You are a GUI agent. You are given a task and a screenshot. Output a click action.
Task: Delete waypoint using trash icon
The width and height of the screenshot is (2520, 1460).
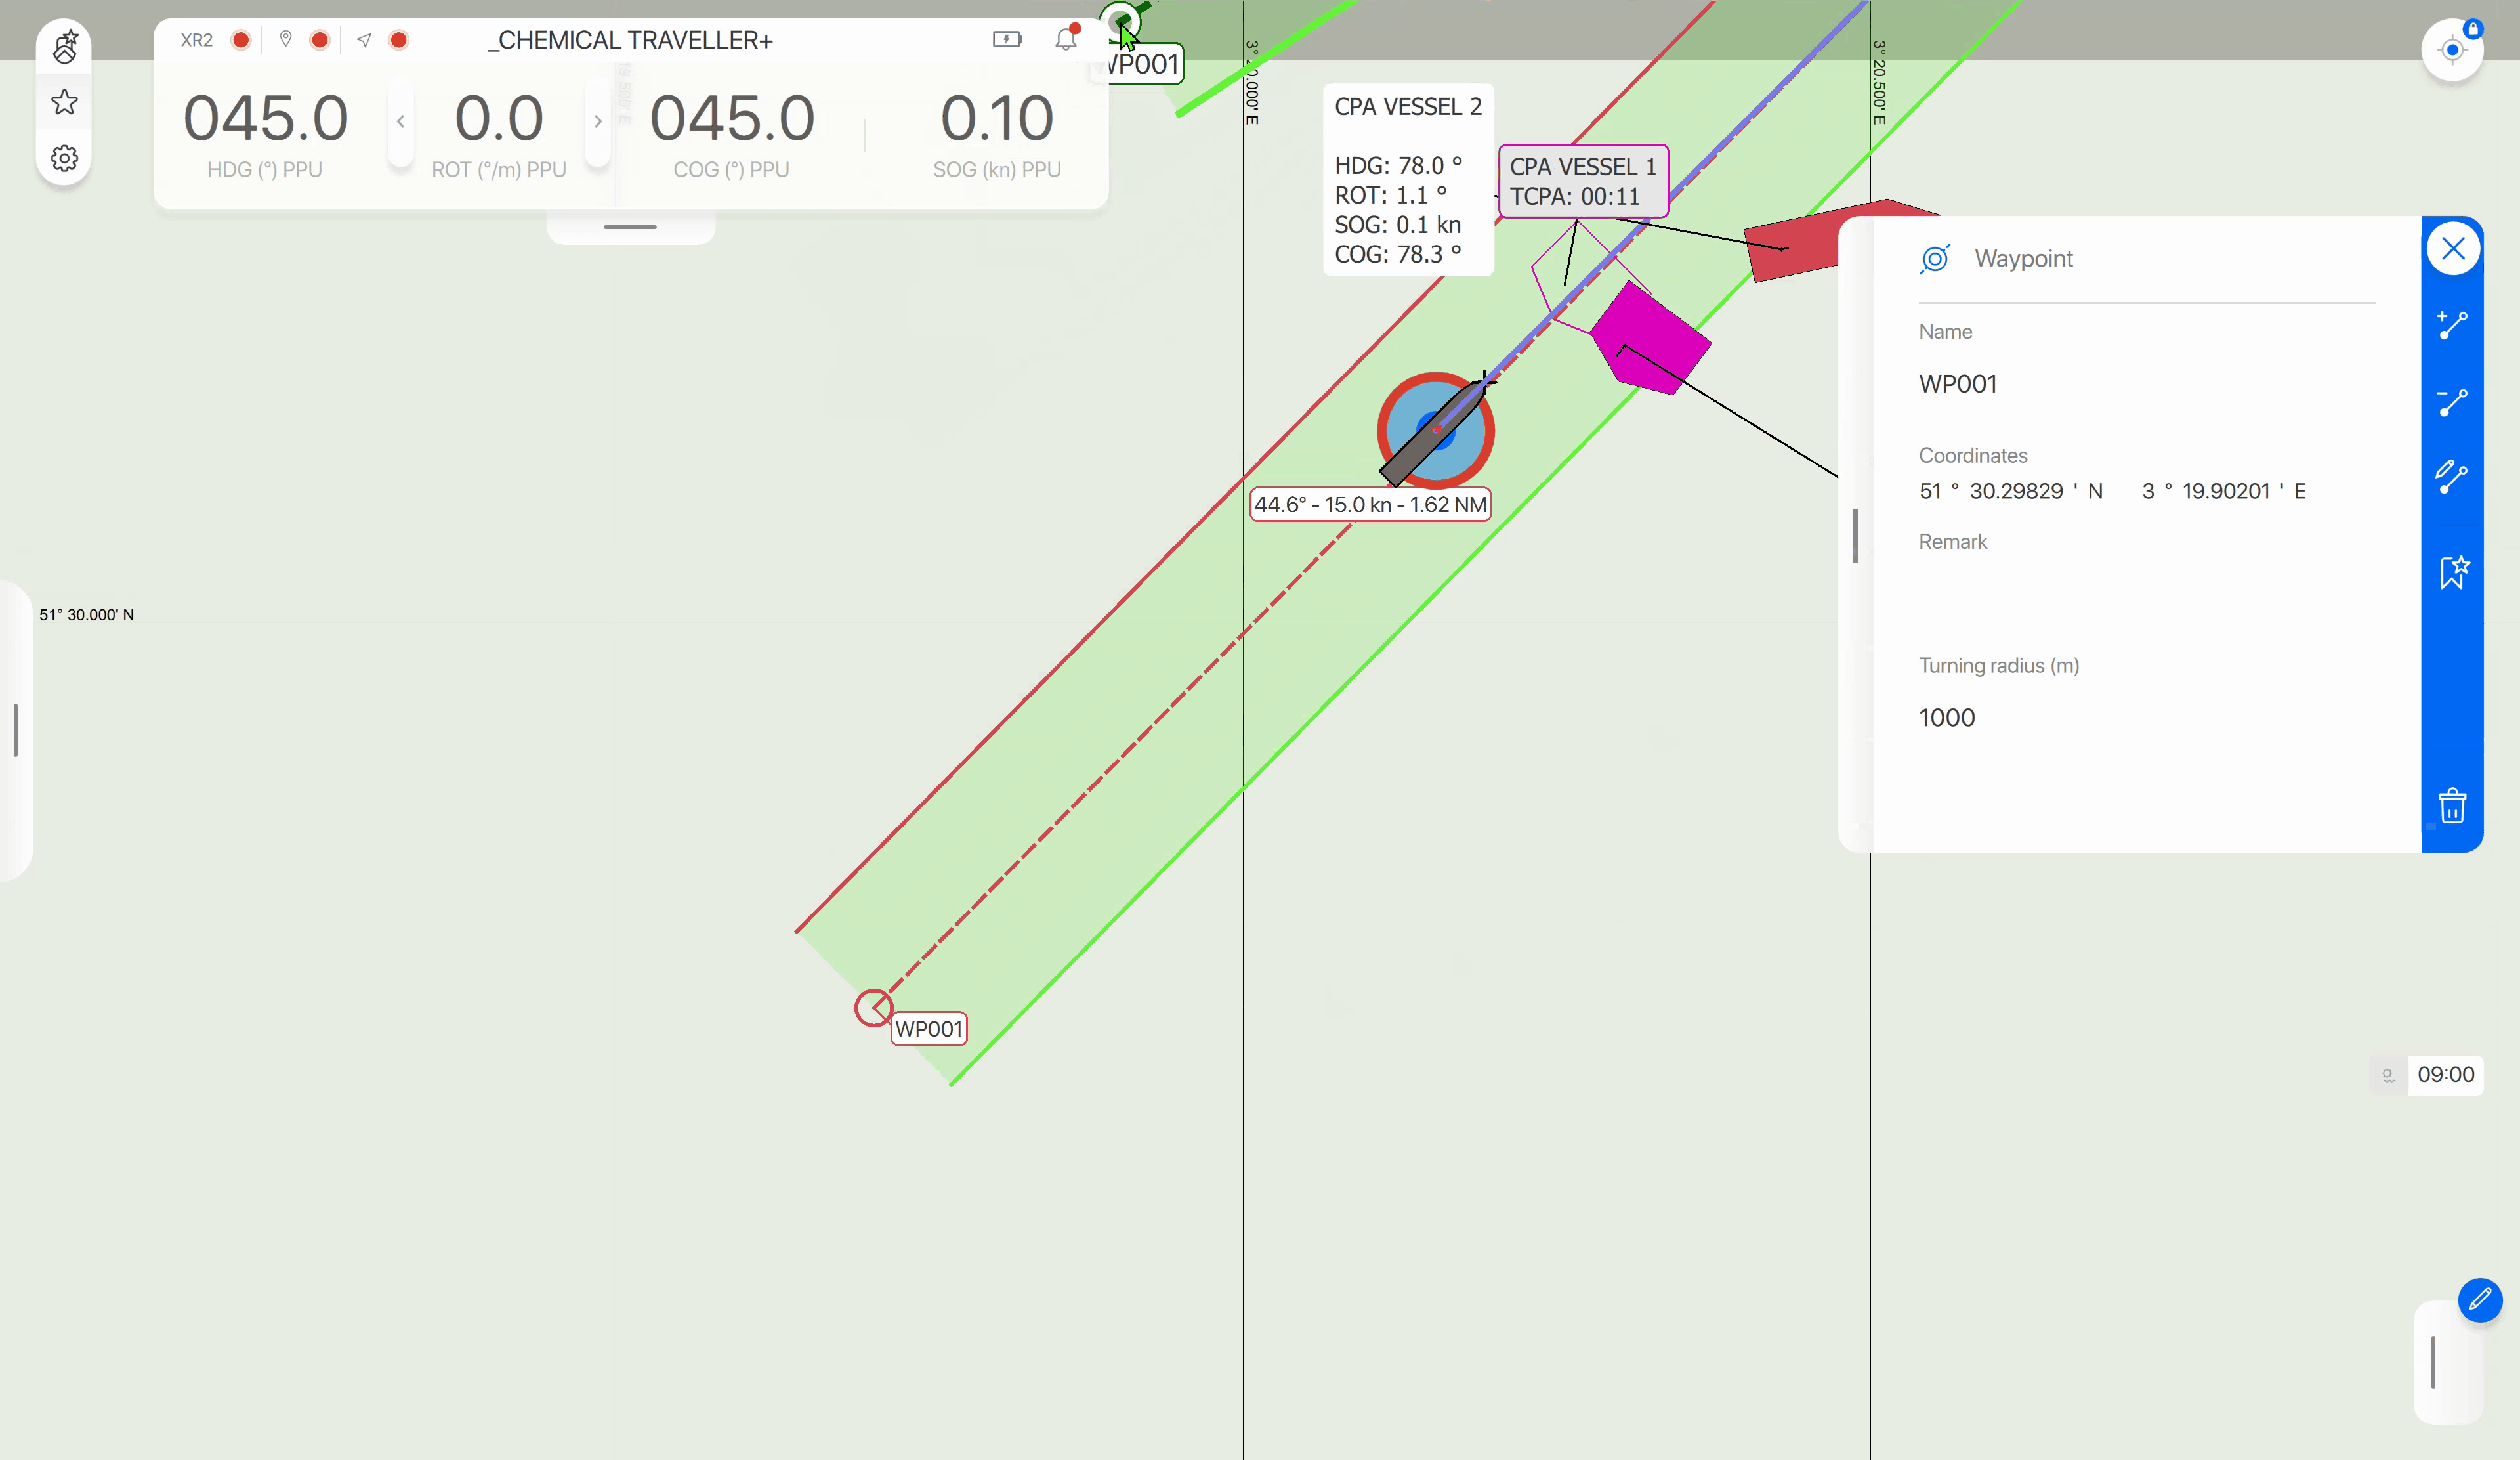tap(2452, 805)
